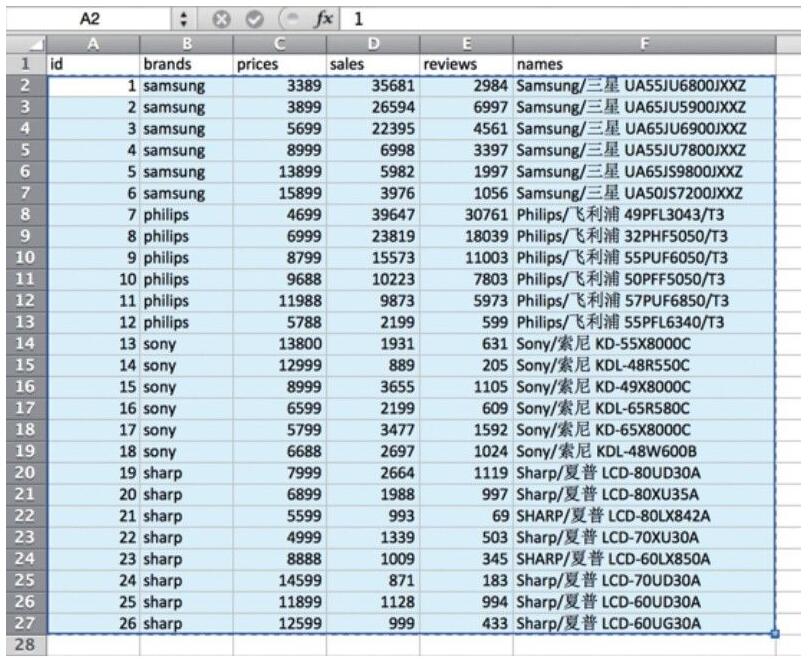
Task: Click the 'brands' header cell
Action: pyautogui.click(x=186, y=64)
